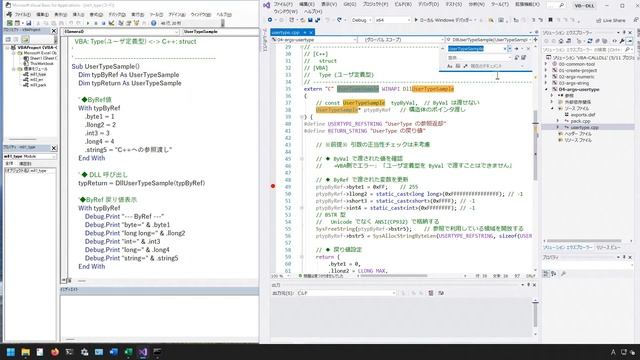Screen dimensions: 640x360
Task: Toggle the breakpoint on line 49
Action: (x=273, y=186)
